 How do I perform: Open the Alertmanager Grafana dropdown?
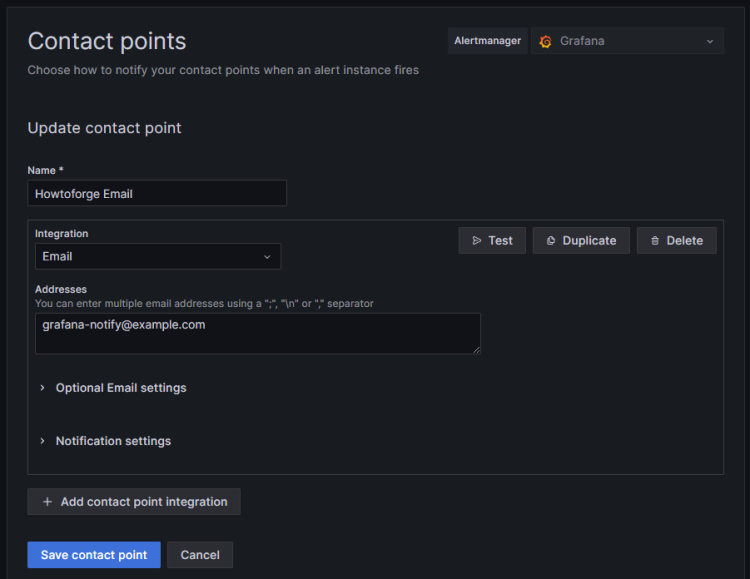[627, 42]
